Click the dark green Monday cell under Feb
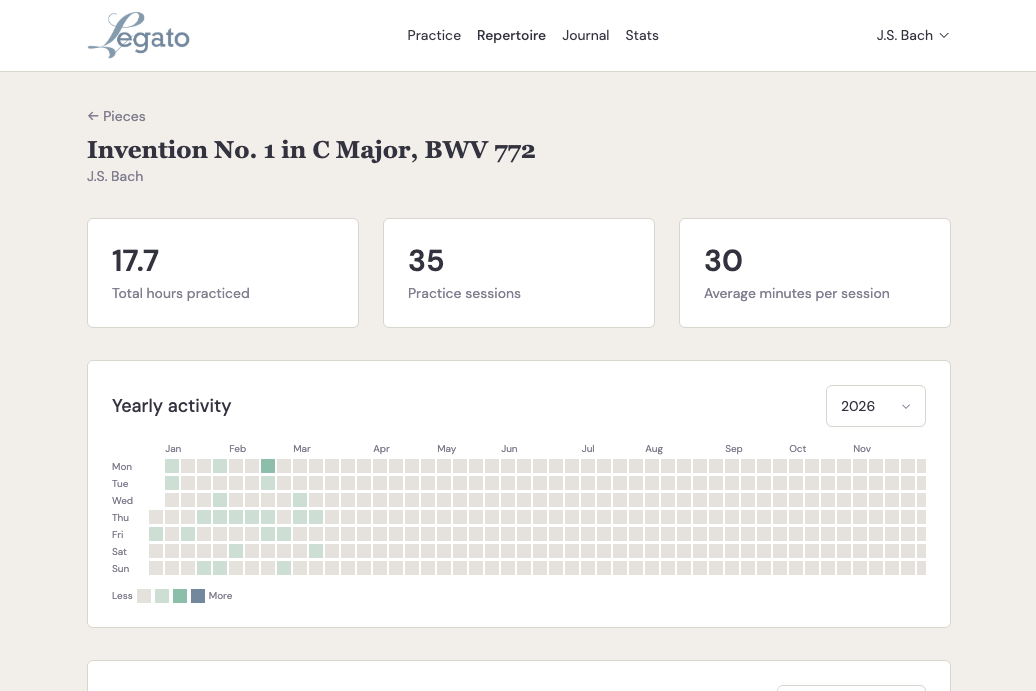Viewport: 1036px width, 691px height. pos(268,466)
